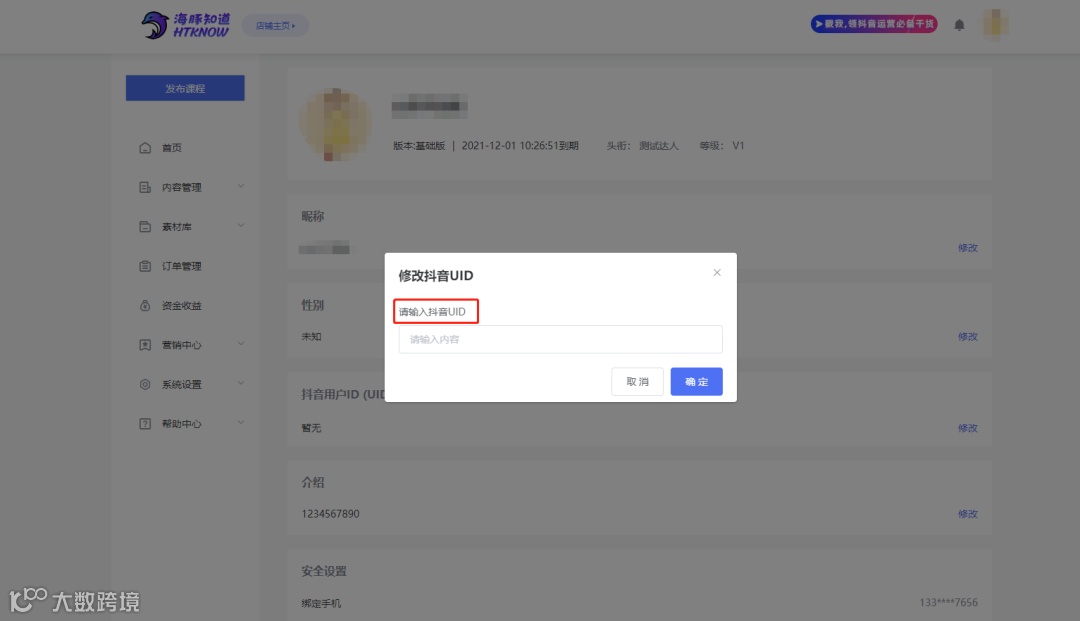
Task: Click the 资金收益 money bag icon
Action: click(x=145, y=305)
